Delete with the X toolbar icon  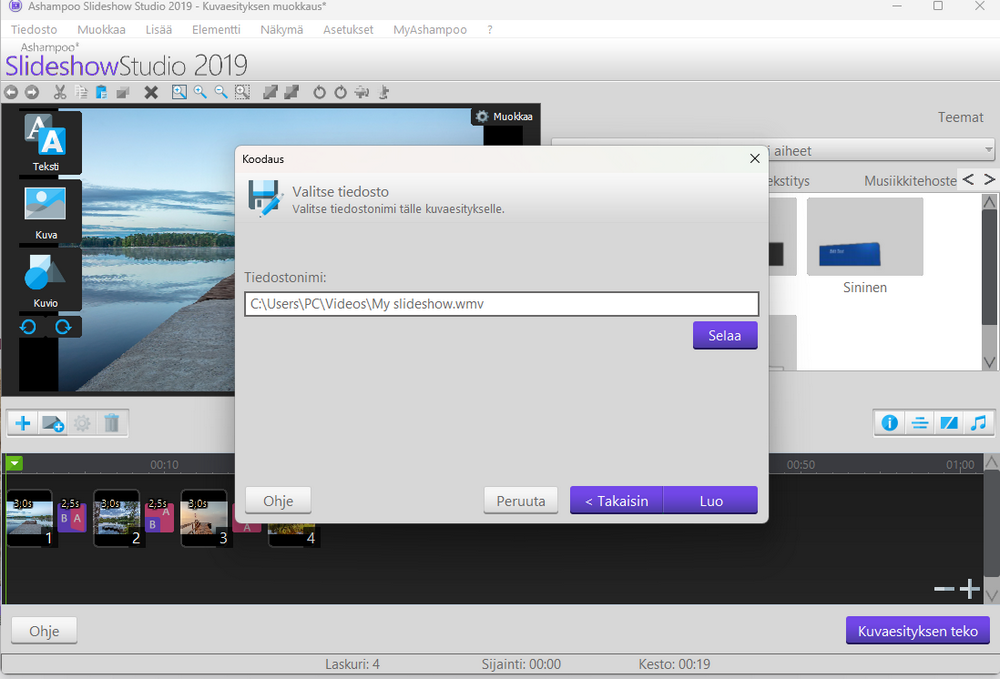click(x=151, y=92)
